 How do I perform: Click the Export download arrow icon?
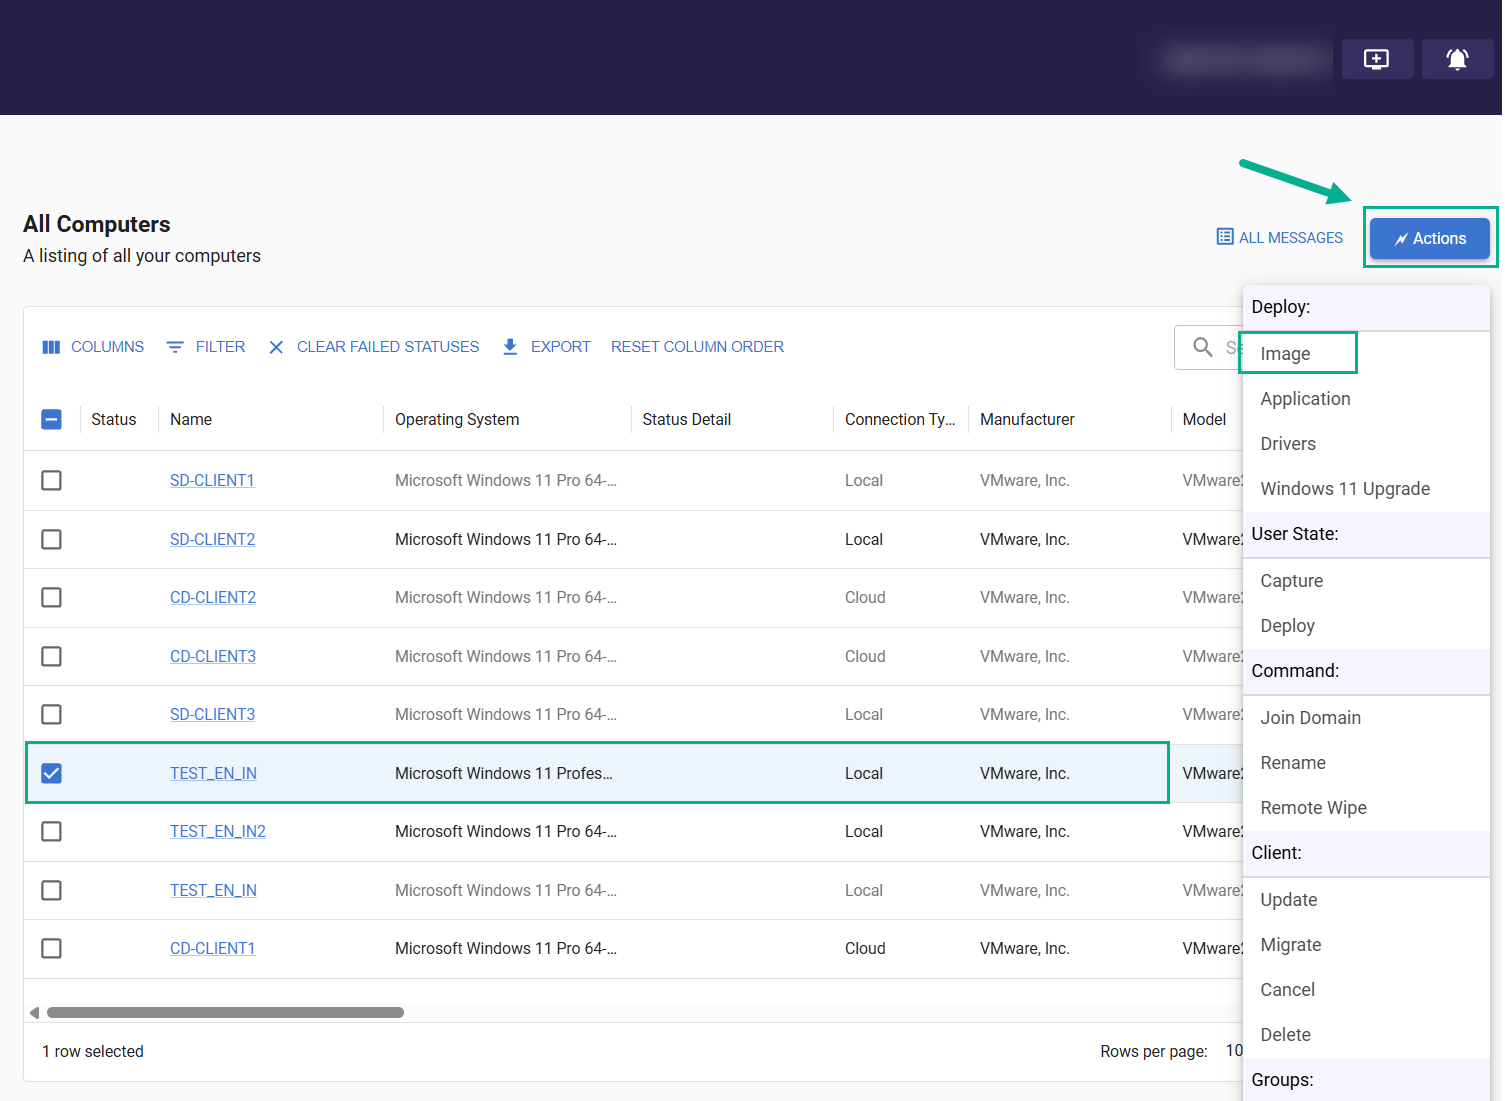[x=510, y=347]
